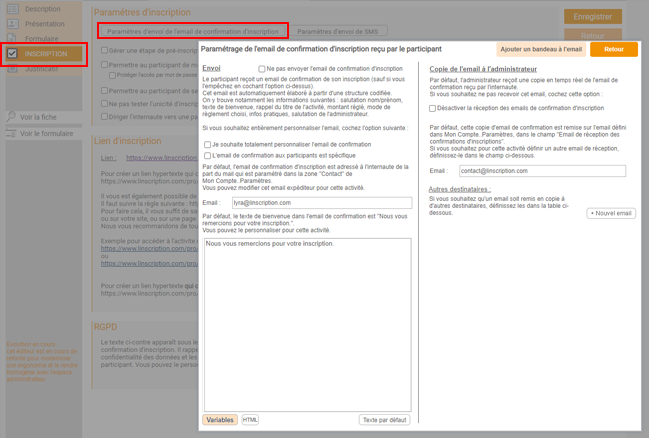
Task: Click admin Email field with contact@linscription.com
Action: (542, 171)
